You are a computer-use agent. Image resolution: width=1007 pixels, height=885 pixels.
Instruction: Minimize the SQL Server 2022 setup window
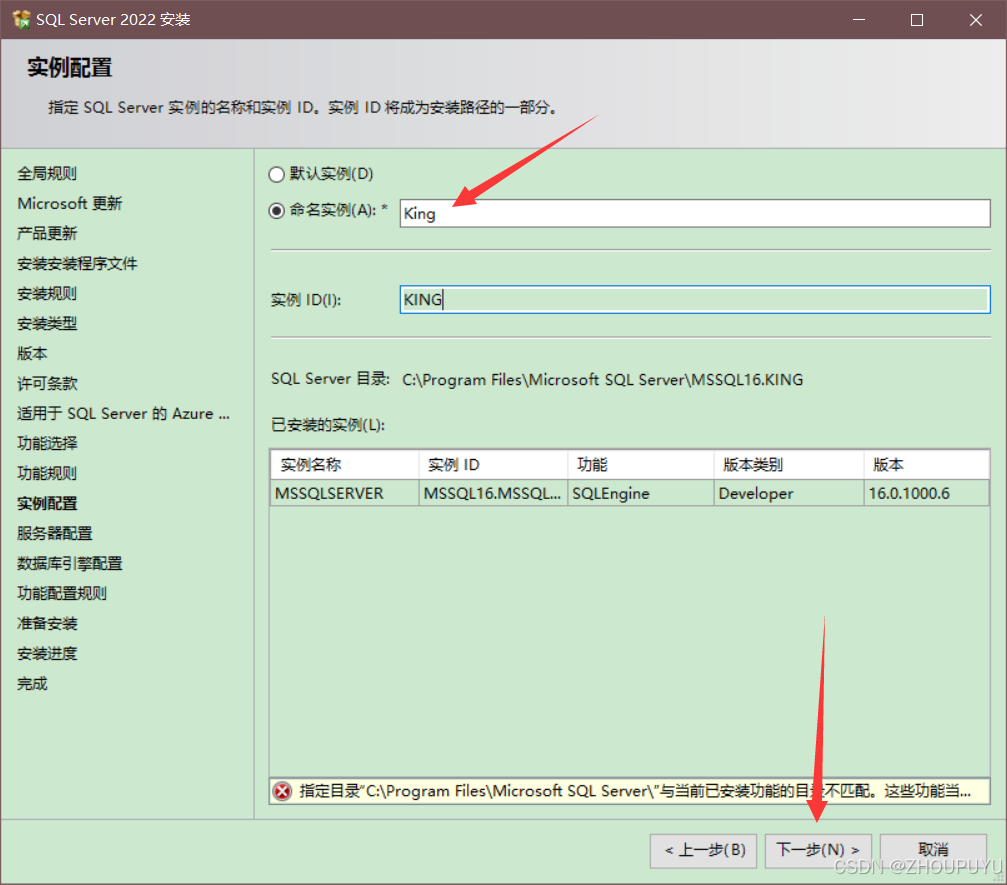(x=859, y=20)
